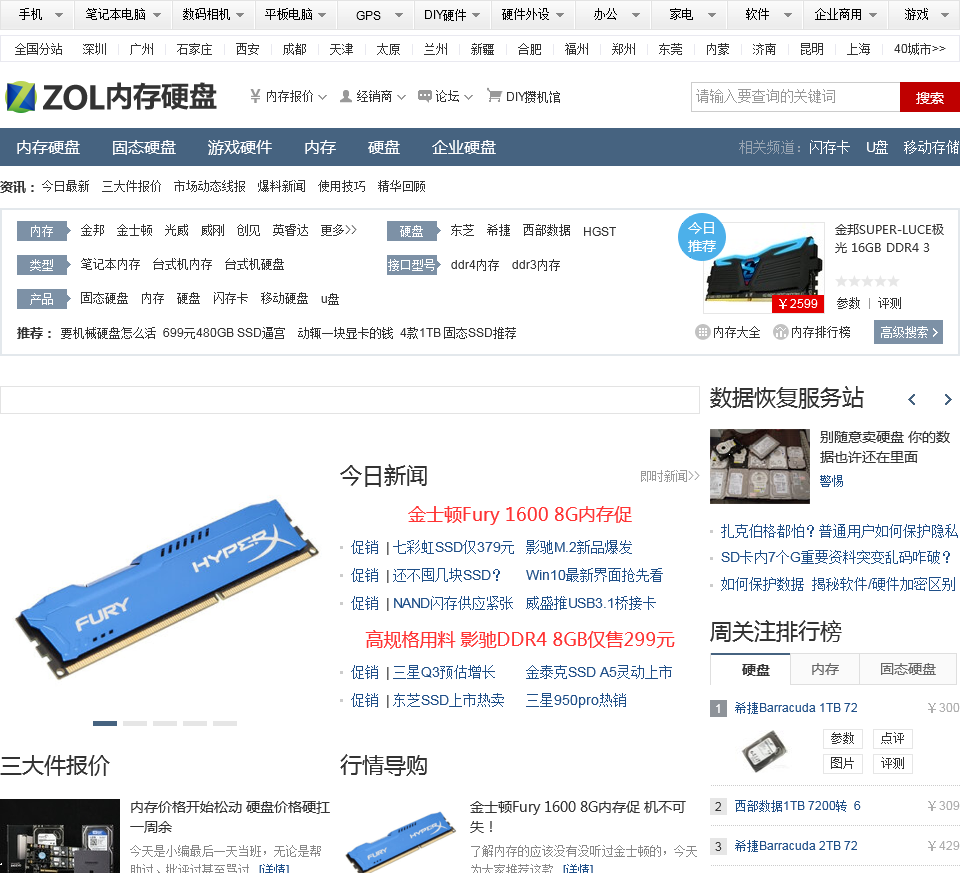Viewport: 960px width, 873px height.
Task: Expand the 手机 top category dropdown
Action: [59, 15]
